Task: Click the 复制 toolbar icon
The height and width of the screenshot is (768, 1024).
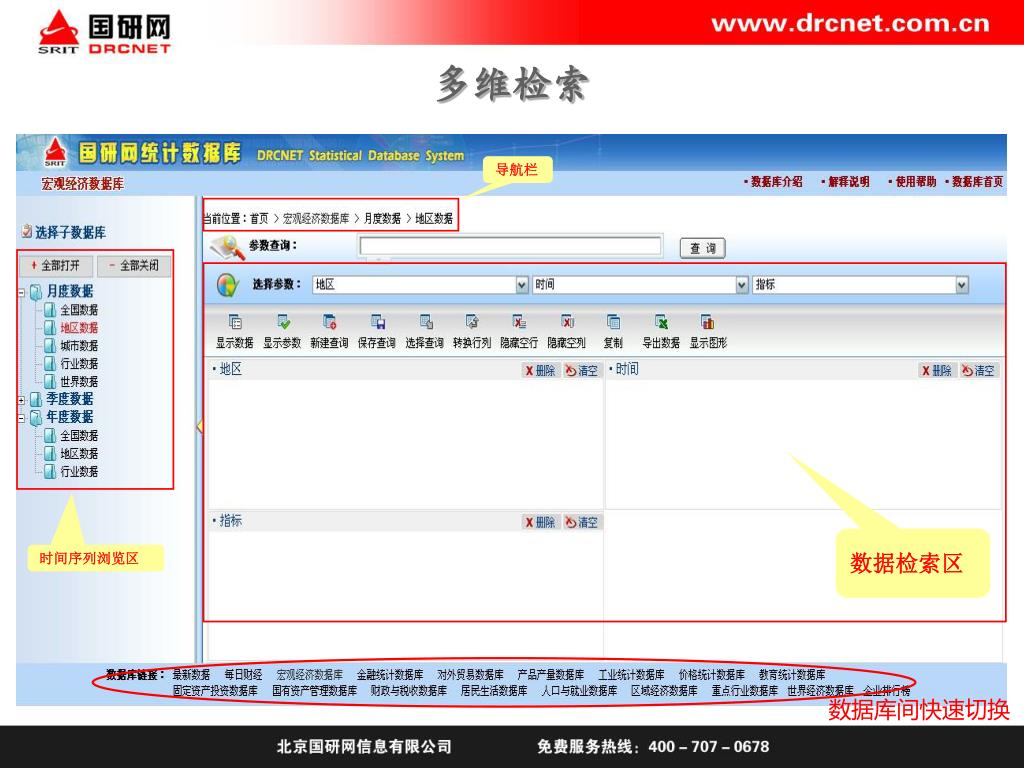Action: [x=613, y=322]
